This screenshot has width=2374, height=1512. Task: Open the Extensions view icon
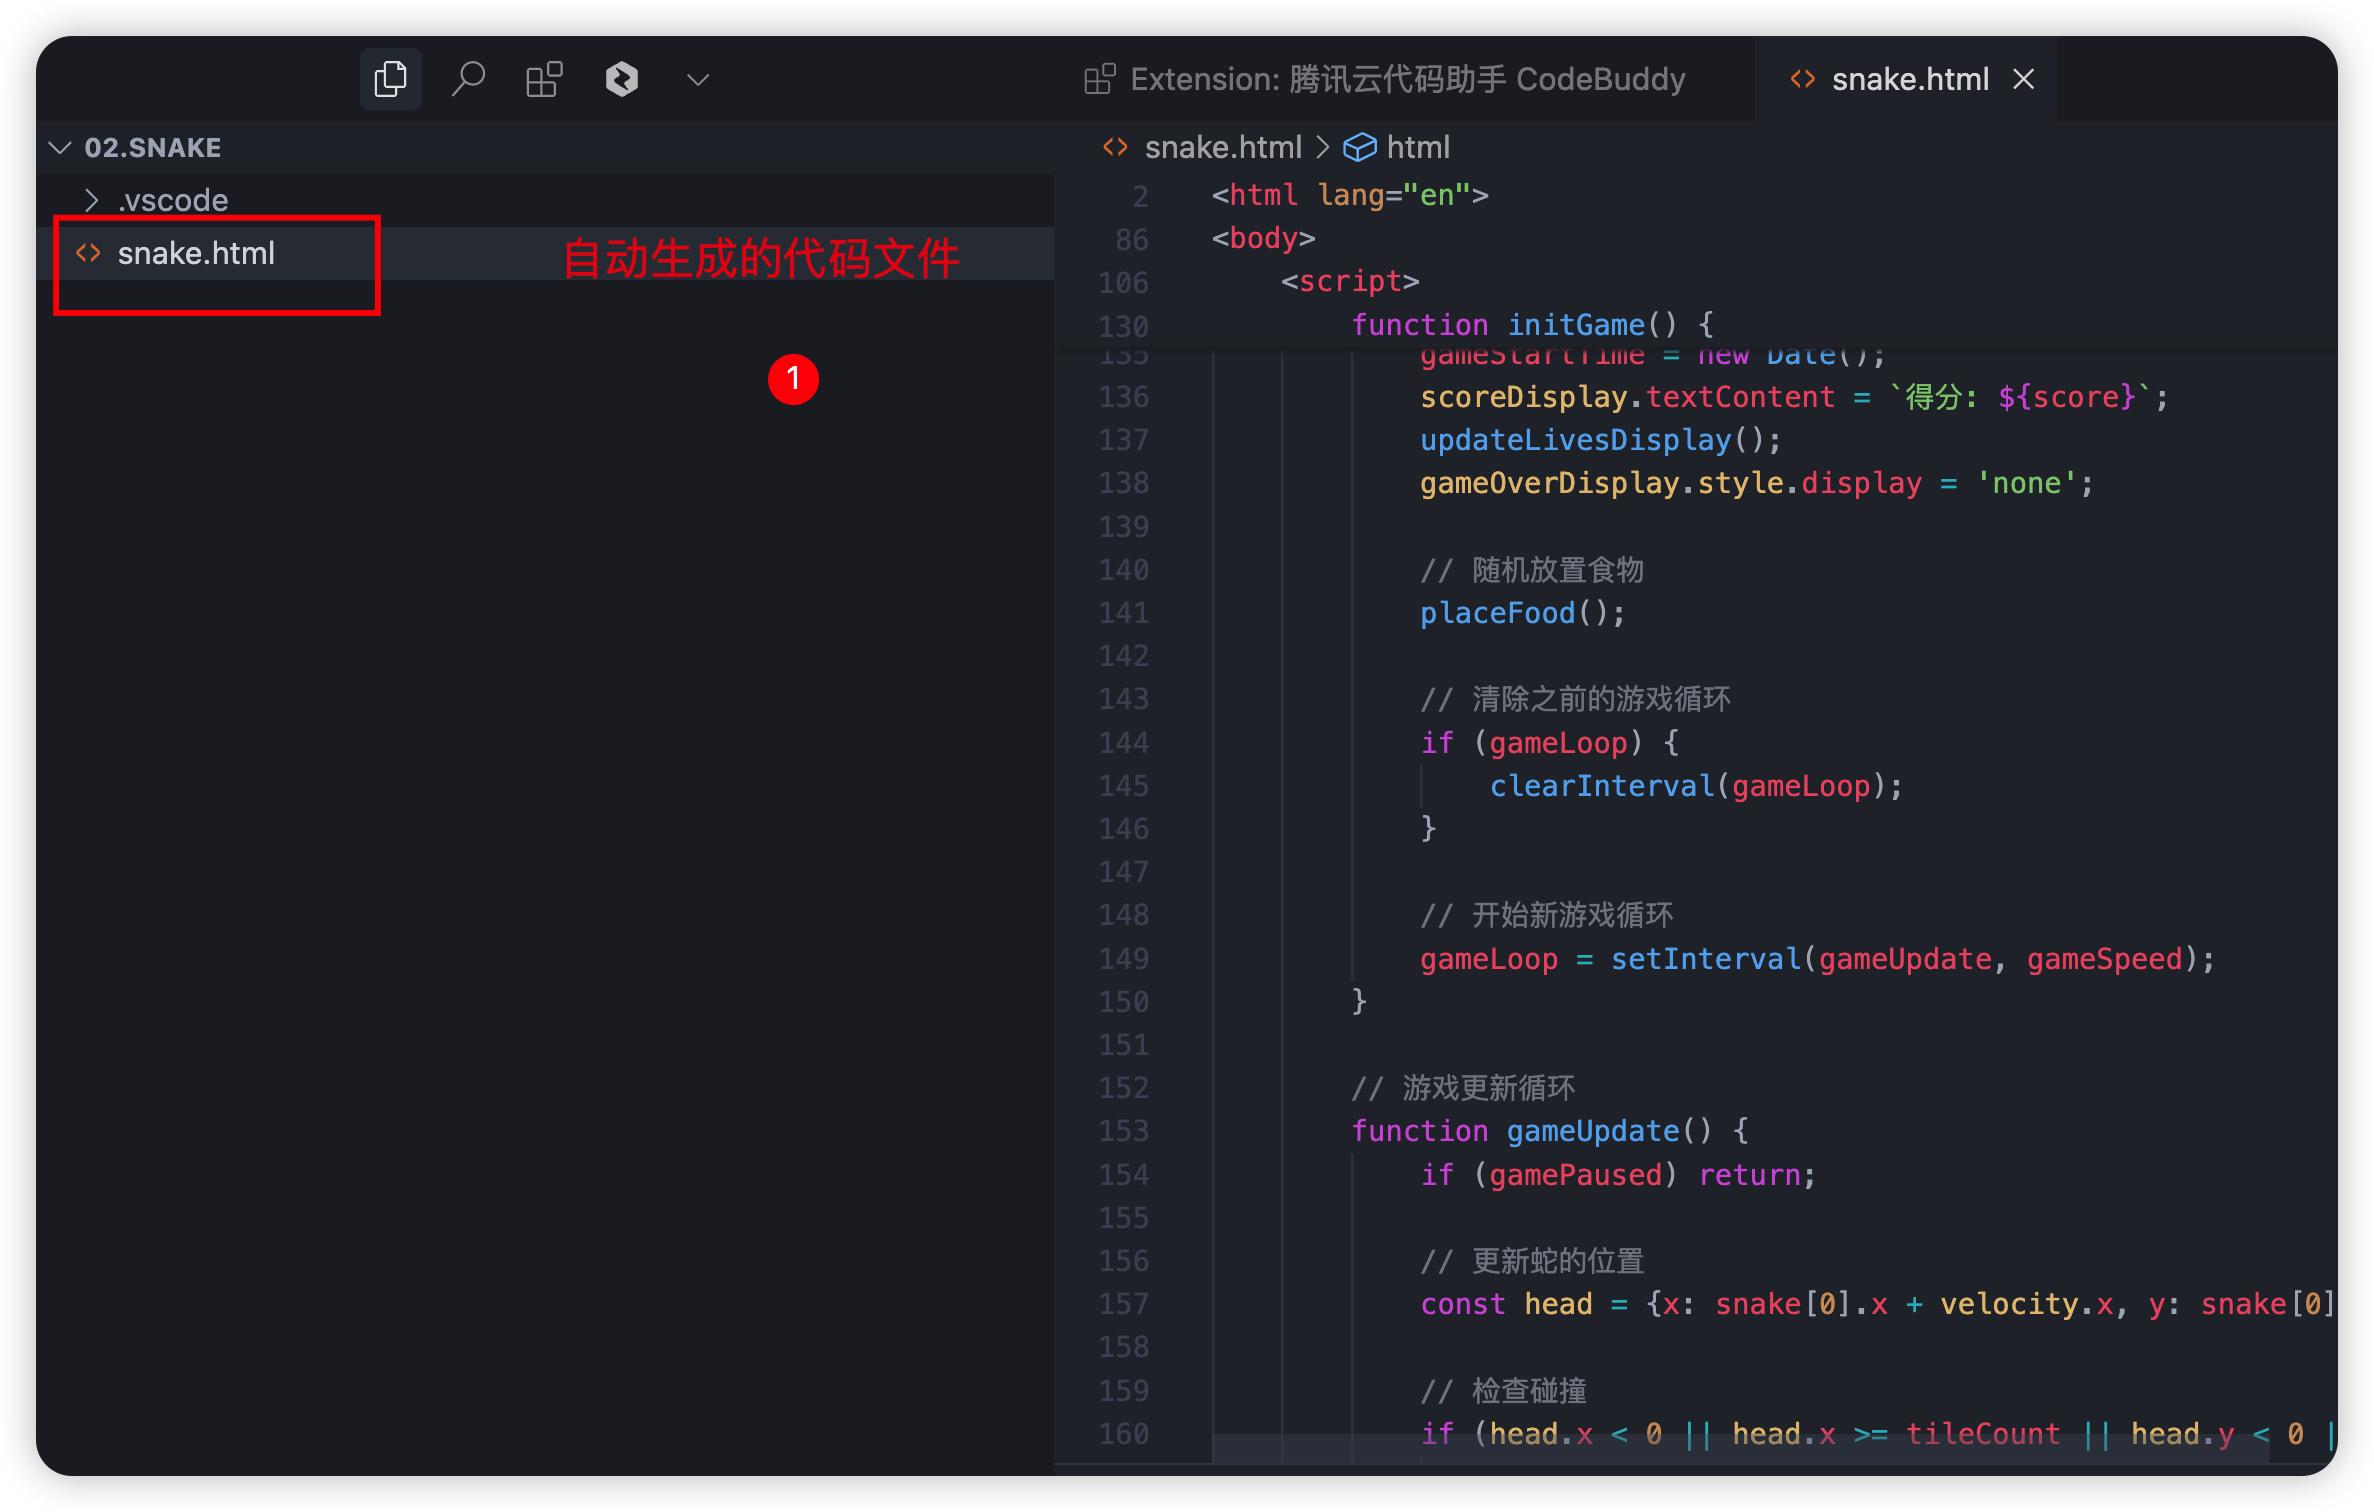click(544, 79)
